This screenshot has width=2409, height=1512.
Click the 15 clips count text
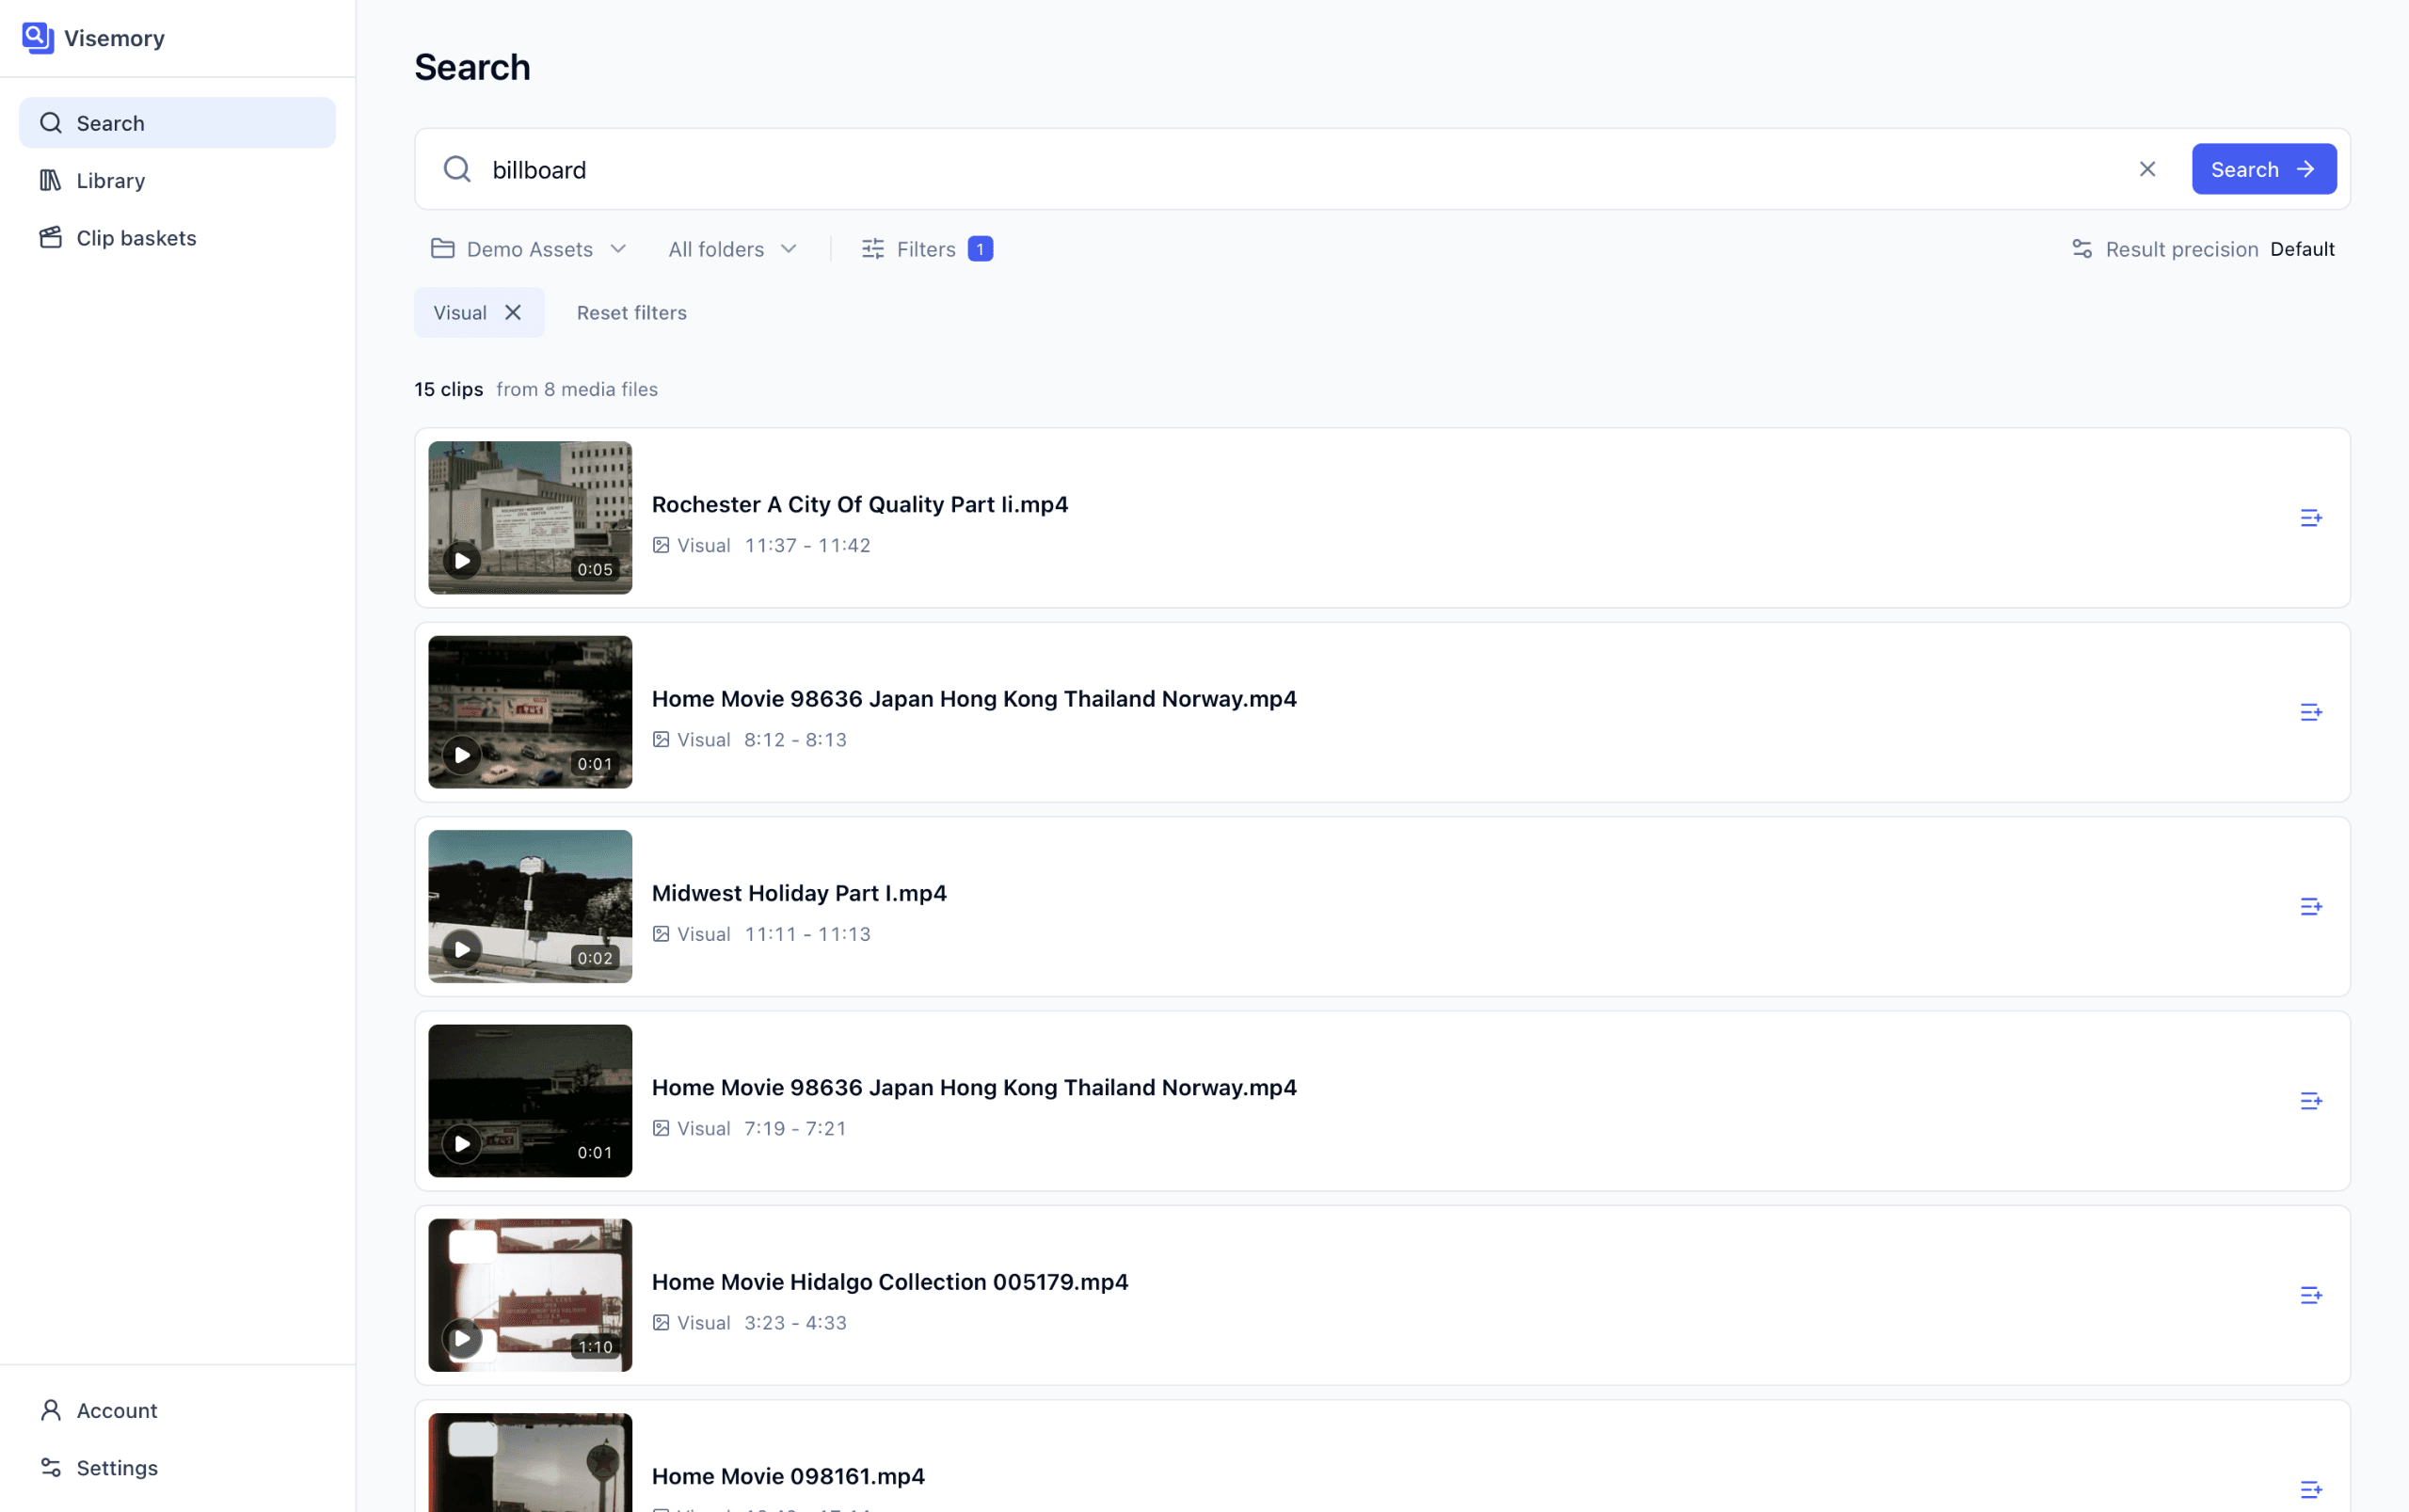pos(449,389)
